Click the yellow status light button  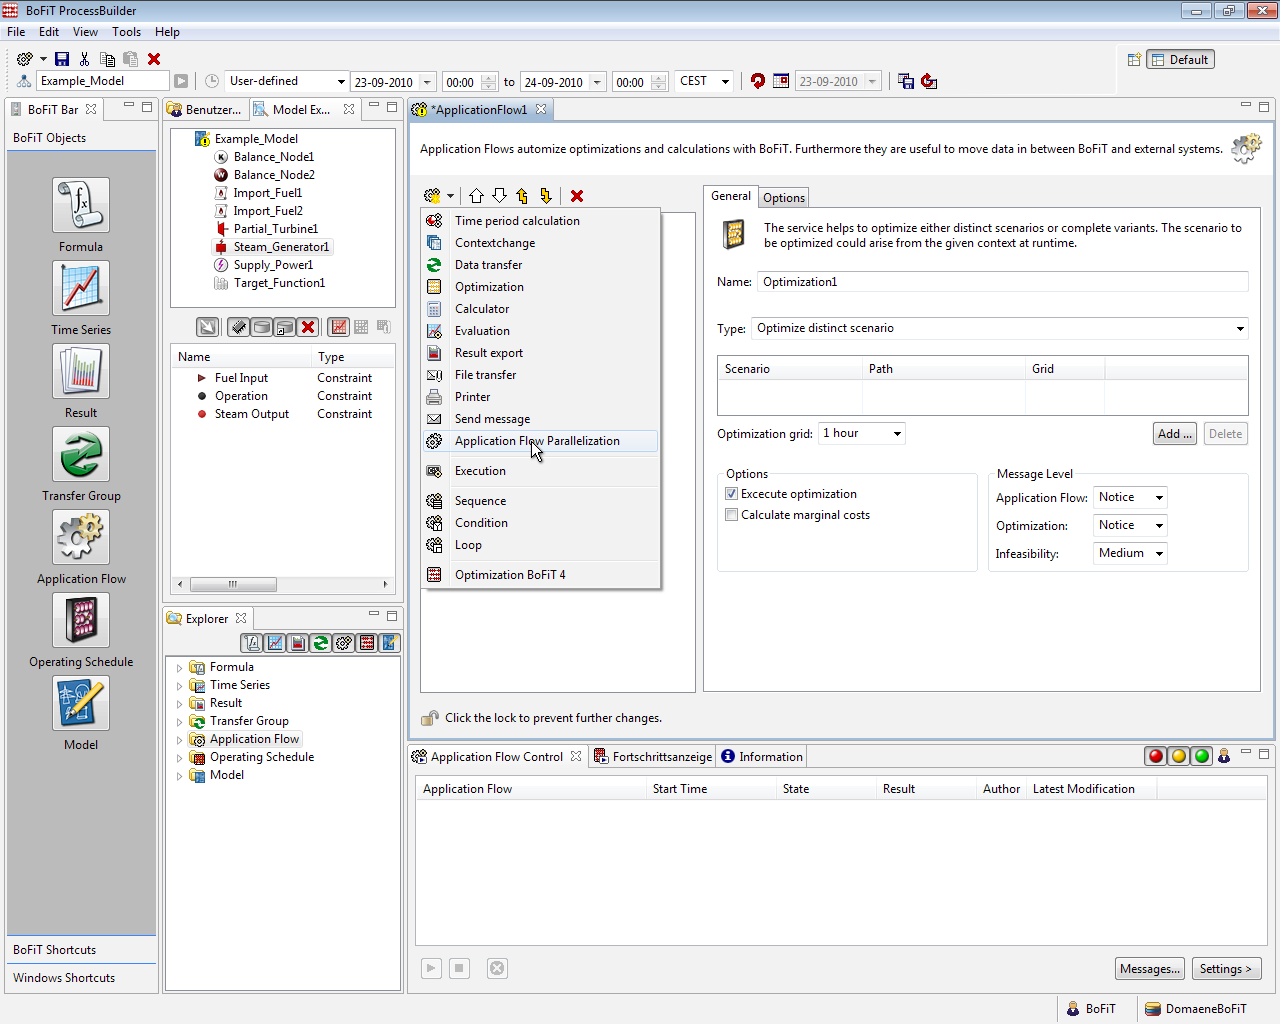point(1179,756)
